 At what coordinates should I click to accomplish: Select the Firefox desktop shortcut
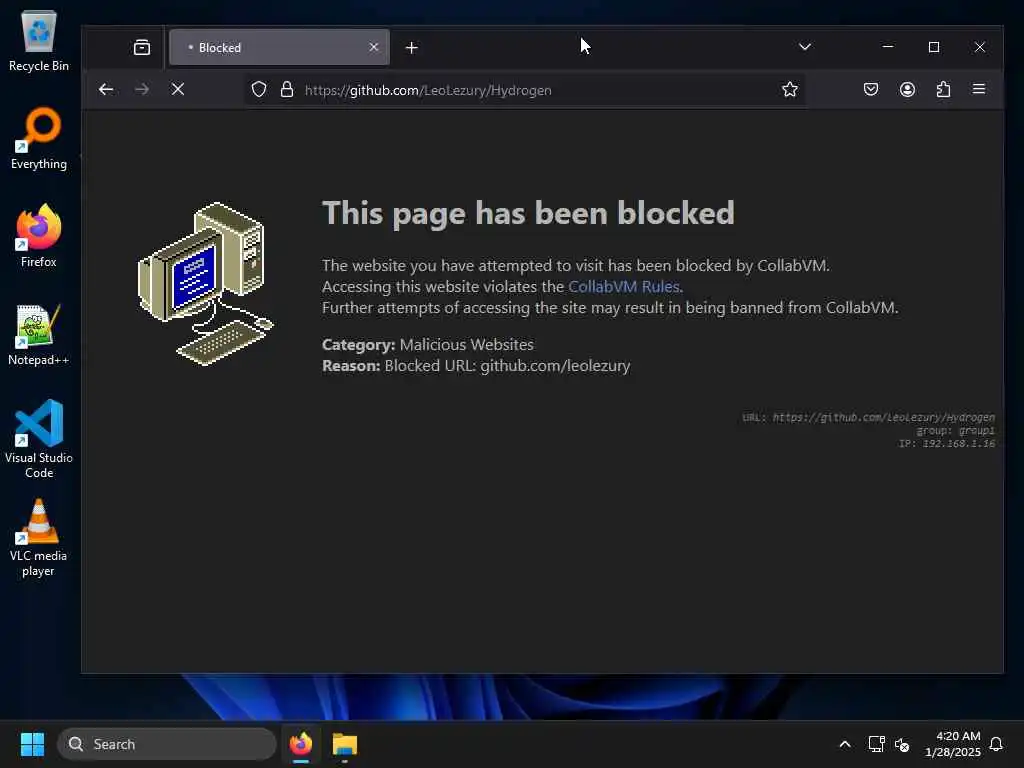pos(39,236)
